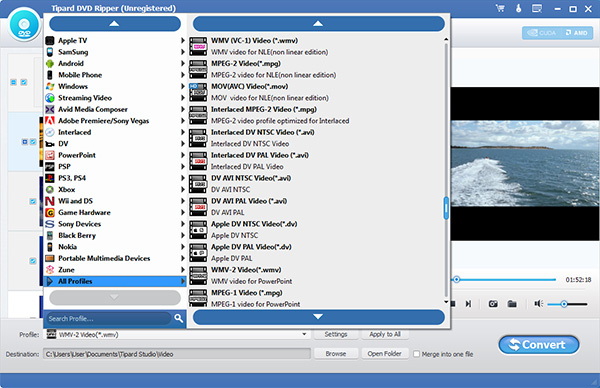Click the Destination path field

[x=177, y=354]
